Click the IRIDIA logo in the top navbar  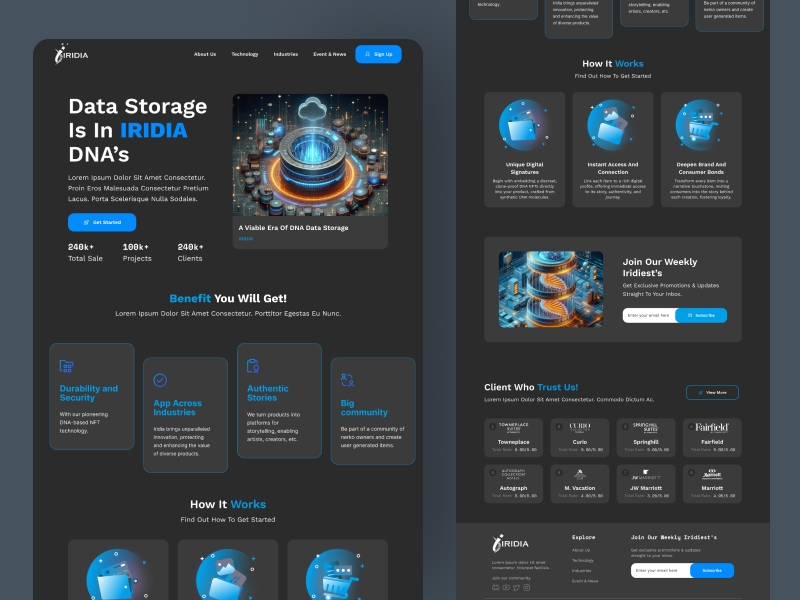click(71, 54)
